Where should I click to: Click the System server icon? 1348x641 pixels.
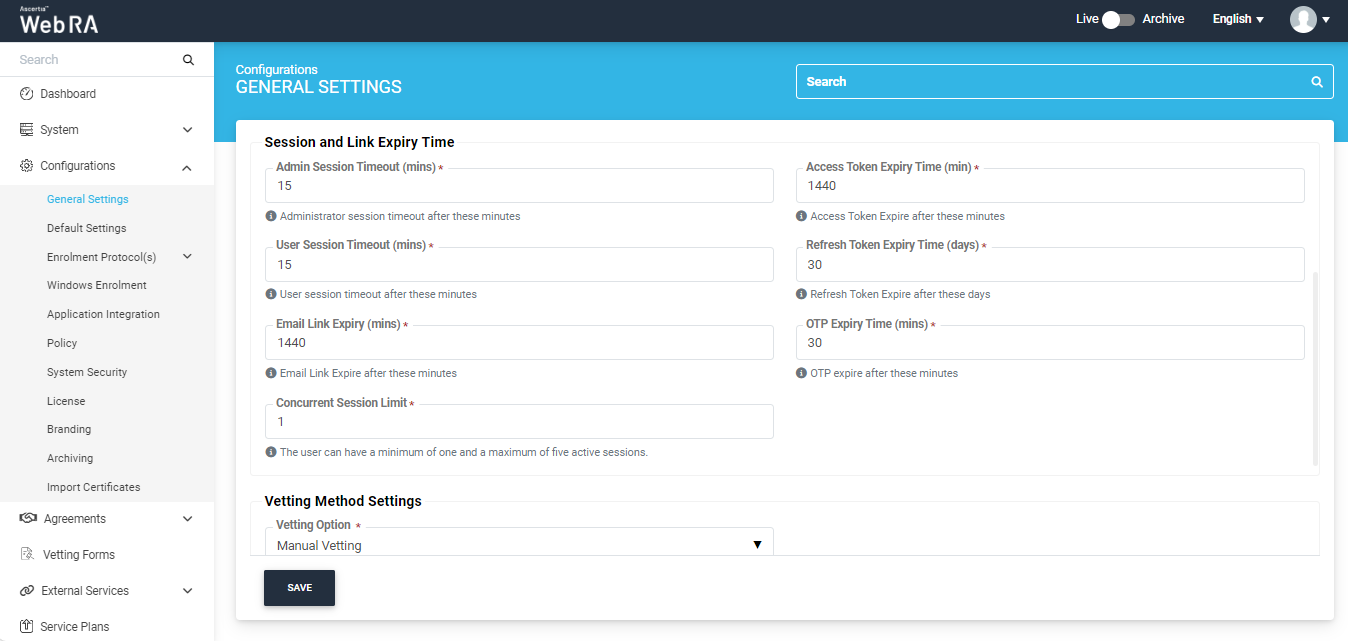[x=27, y=130]
